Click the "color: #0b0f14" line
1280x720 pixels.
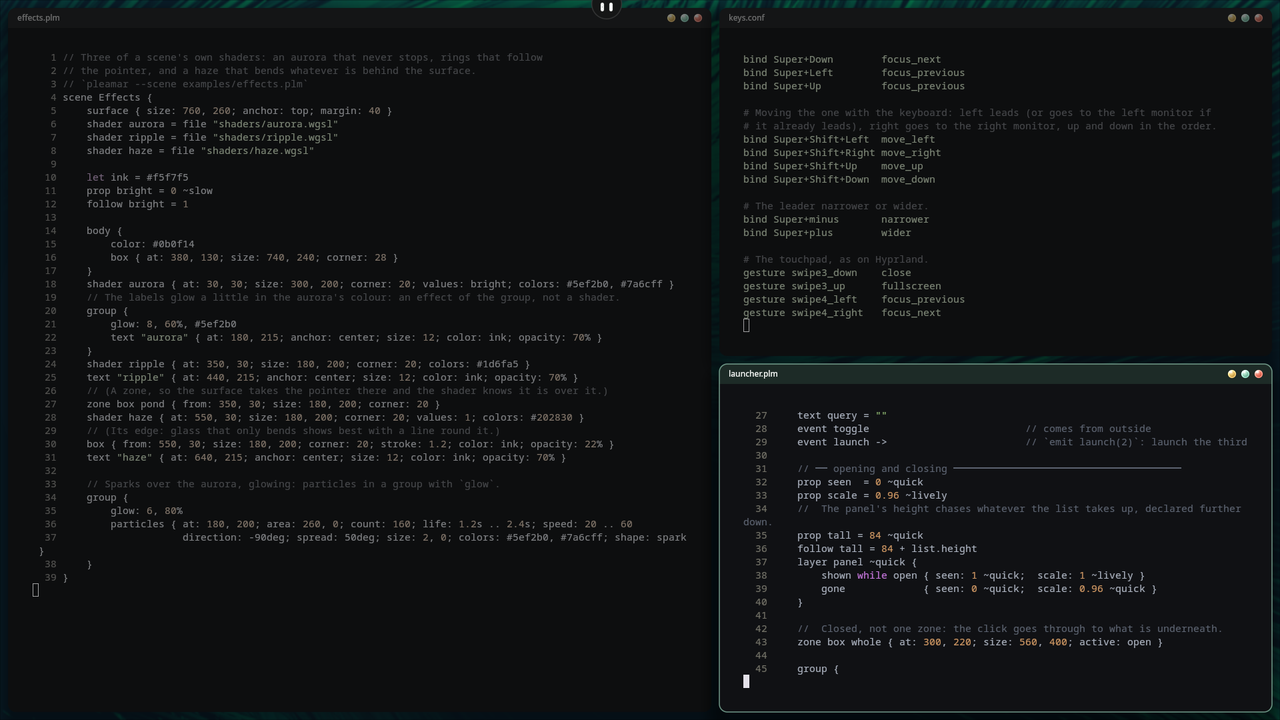(x=152, y=244)
